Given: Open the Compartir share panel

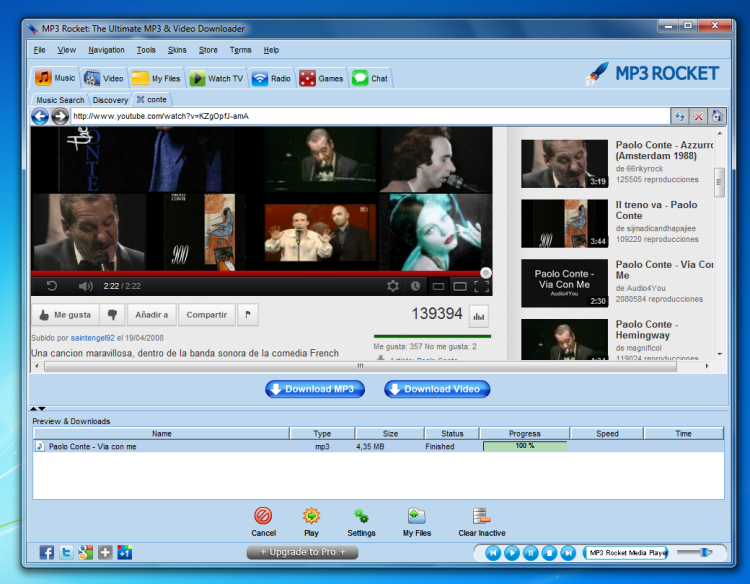Looking at the screenshot, I should pos(207,314).
